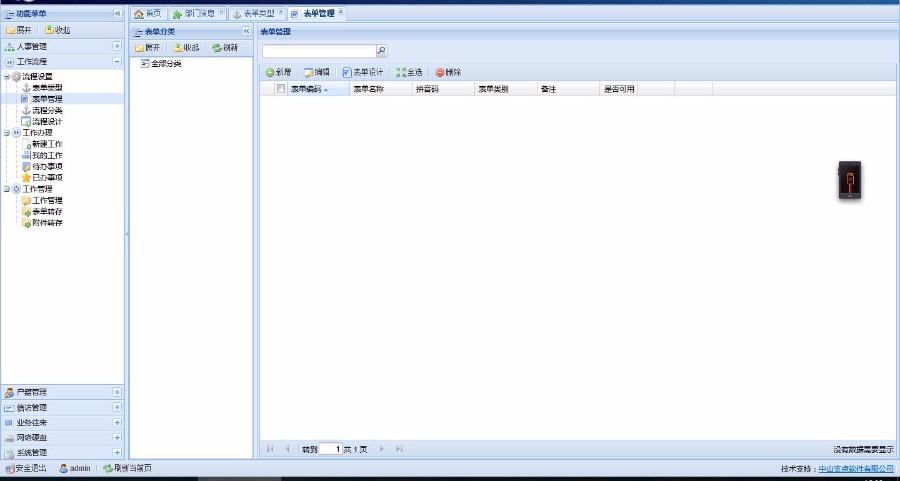Screen dimensions: 900x481
Task: Expand the 人事管理 section plus button
Action: pyautogui.click(x=117, y=46)
